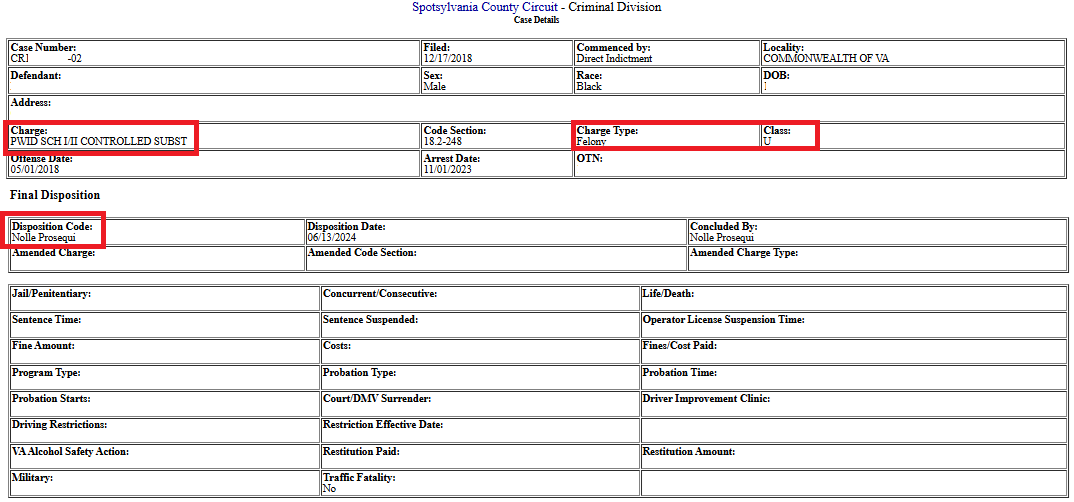Select the Case Details heading text
Viewport: 1074px width, 502px height.
[536, 20]
